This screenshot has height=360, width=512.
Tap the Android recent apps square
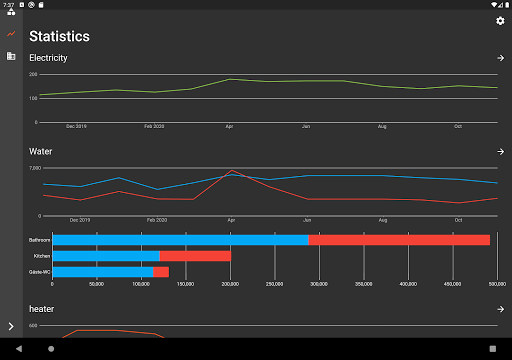(x=493, y=349)
